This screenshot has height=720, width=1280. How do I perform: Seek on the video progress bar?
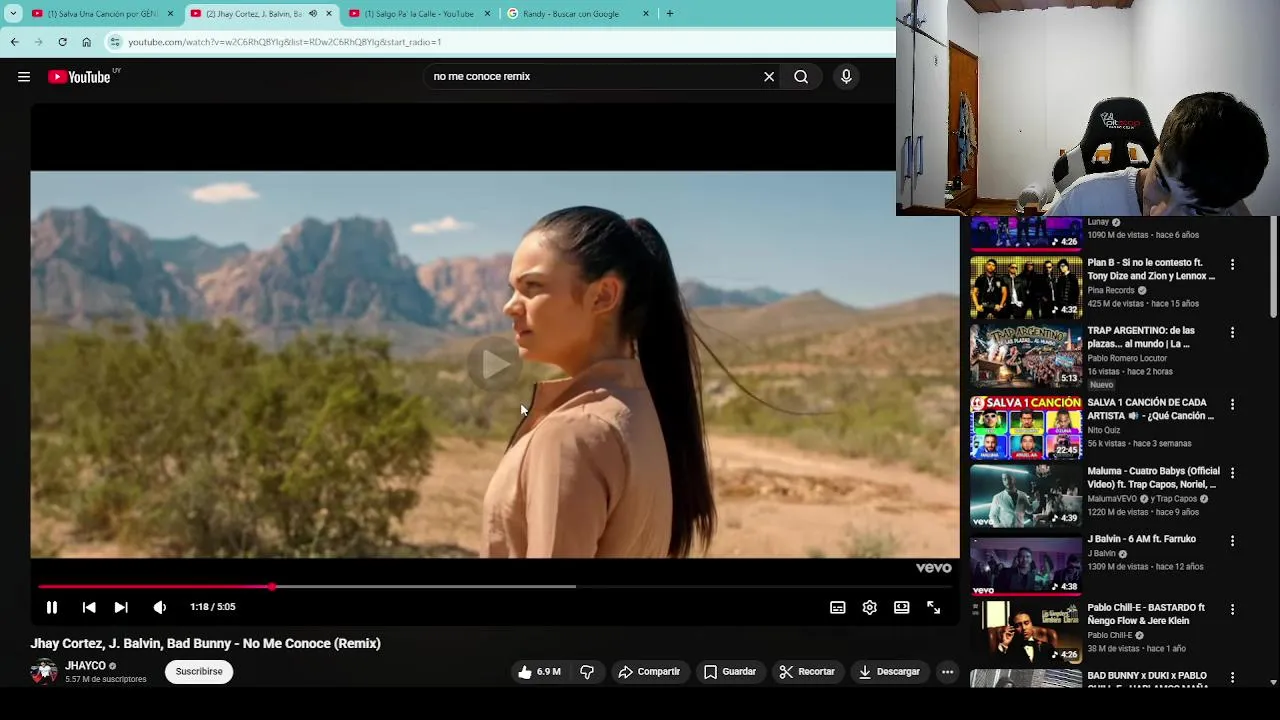pos(495,587)
